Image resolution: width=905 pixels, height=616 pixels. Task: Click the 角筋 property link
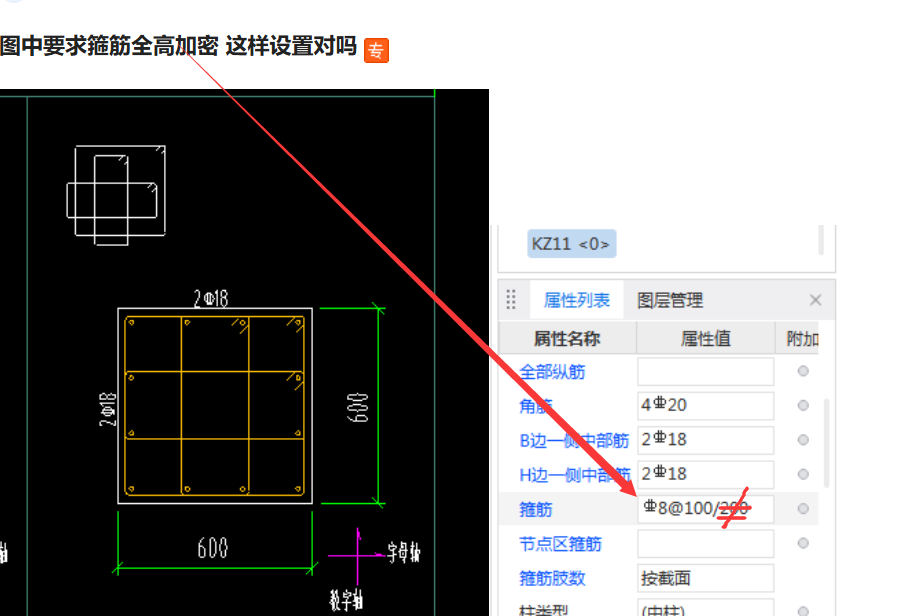coord(536,406)
